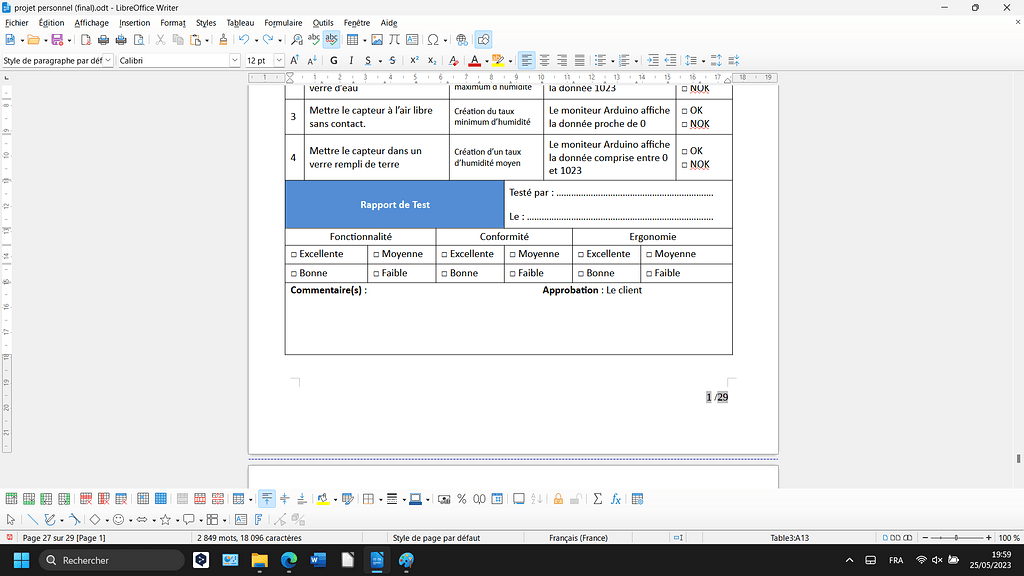1024x576 pixels.
Task: Open table properties icon
Action: point(637,499)
